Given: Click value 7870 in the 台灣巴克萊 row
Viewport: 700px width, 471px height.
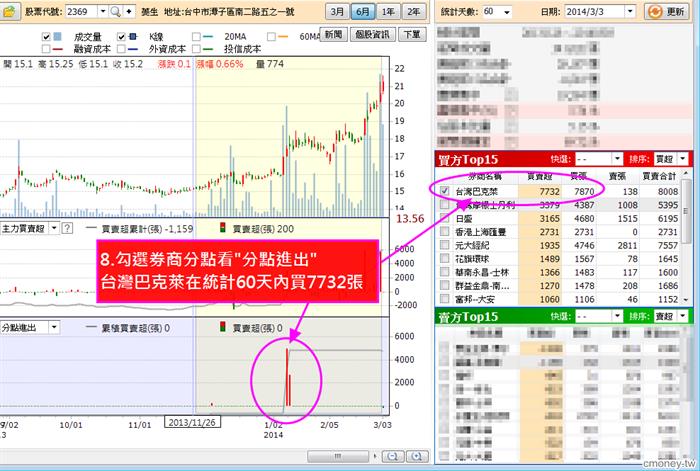Looking at the screenshot, I should 584,192.
